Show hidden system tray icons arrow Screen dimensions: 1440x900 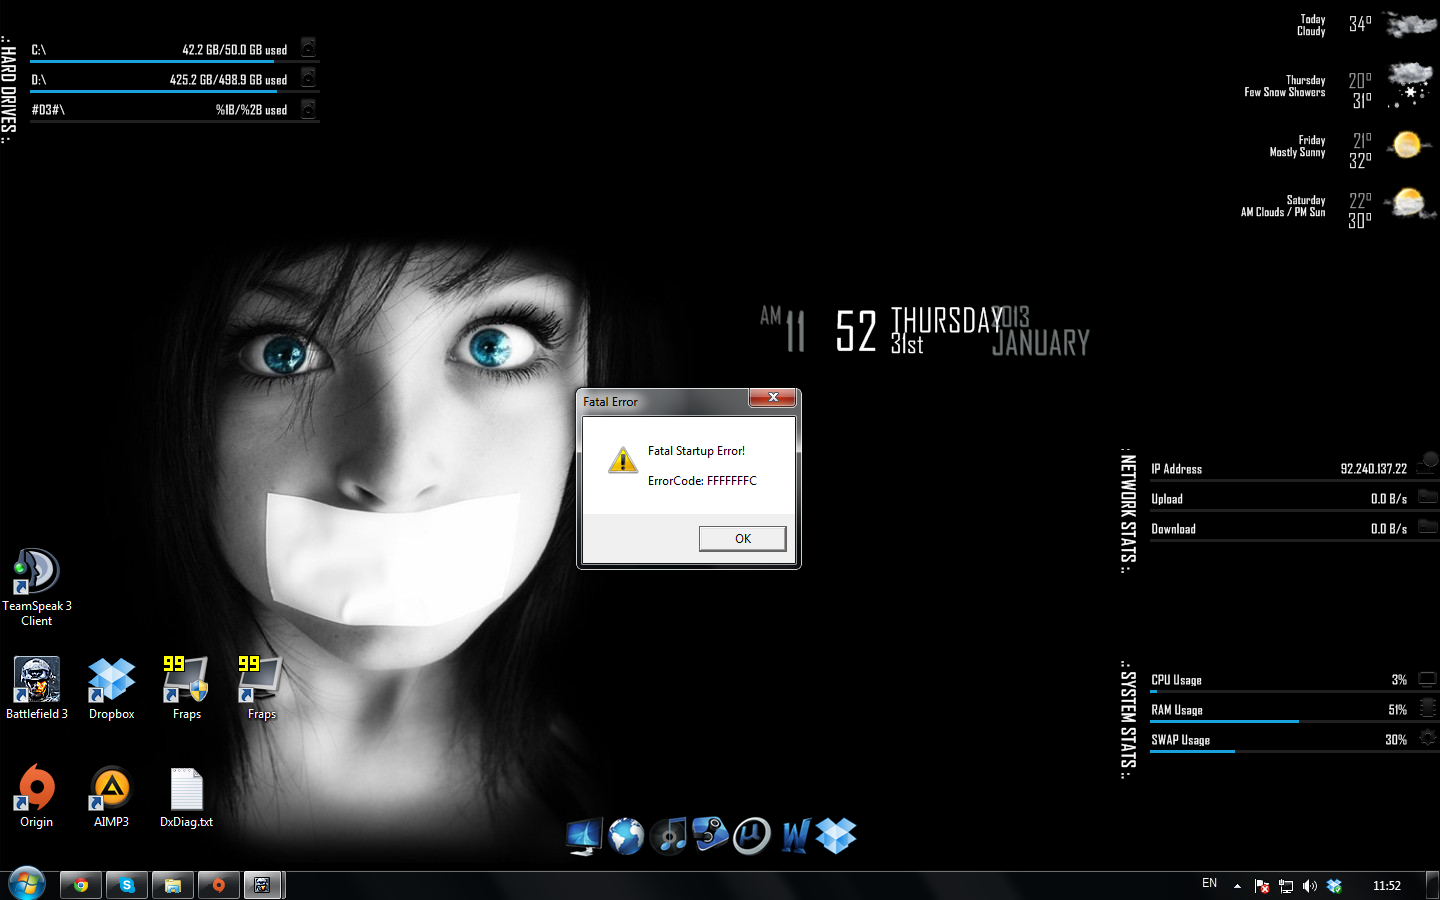click(1237, 886)
